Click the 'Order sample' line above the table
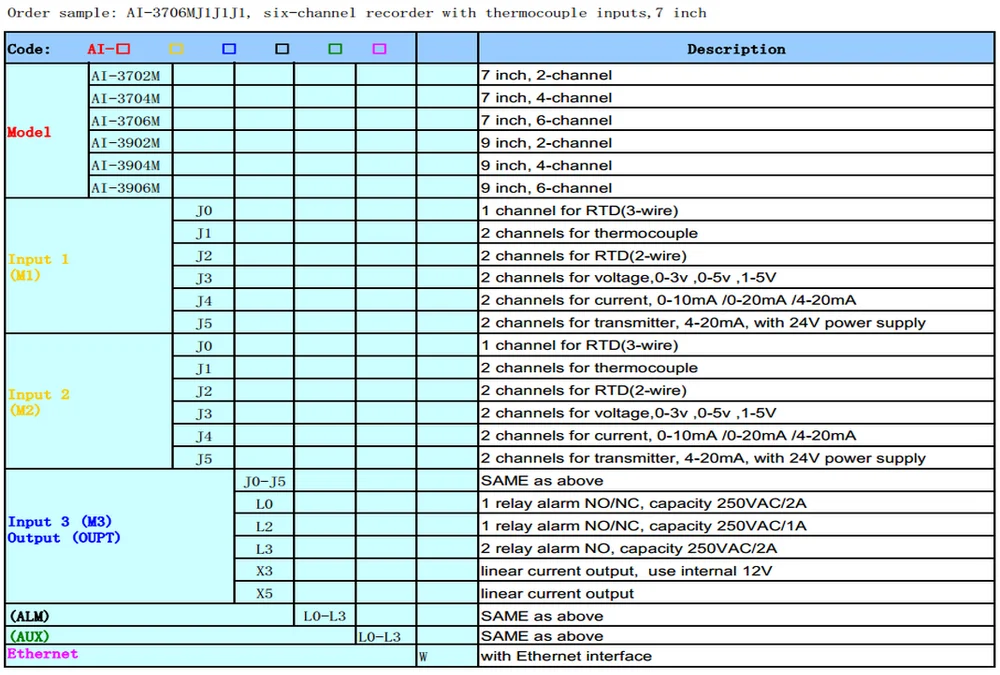This screenshot has height=675, width=1000. click(357, 13)
